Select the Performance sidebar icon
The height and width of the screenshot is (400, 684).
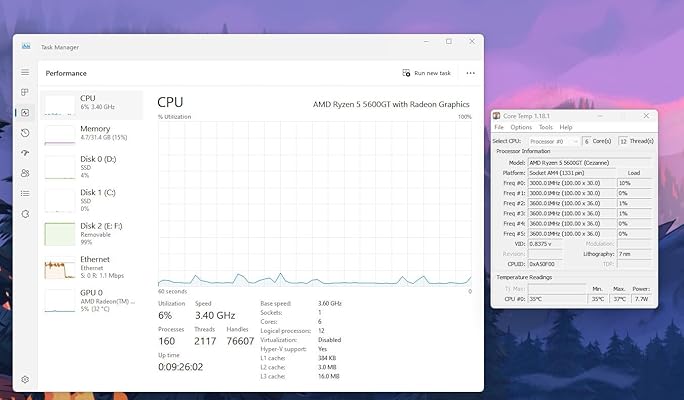[x=25, y=112]
